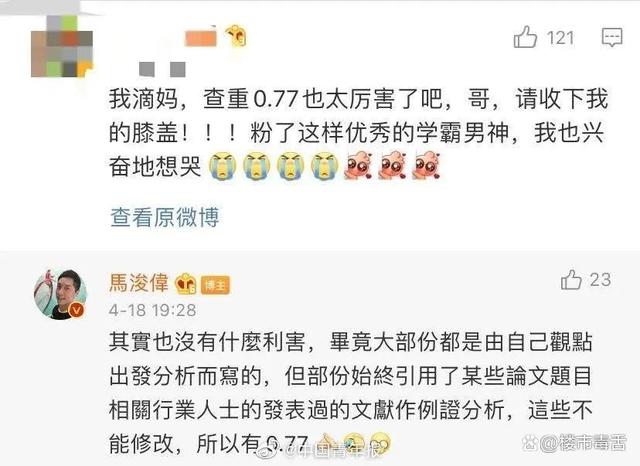Click the 121 like count number

(561, 38)
